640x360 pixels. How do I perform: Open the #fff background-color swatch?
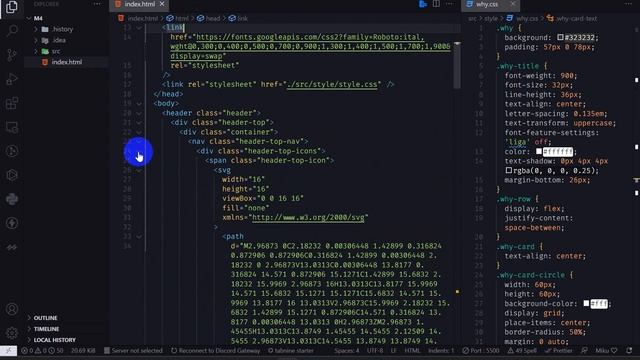tap(586, 303)
